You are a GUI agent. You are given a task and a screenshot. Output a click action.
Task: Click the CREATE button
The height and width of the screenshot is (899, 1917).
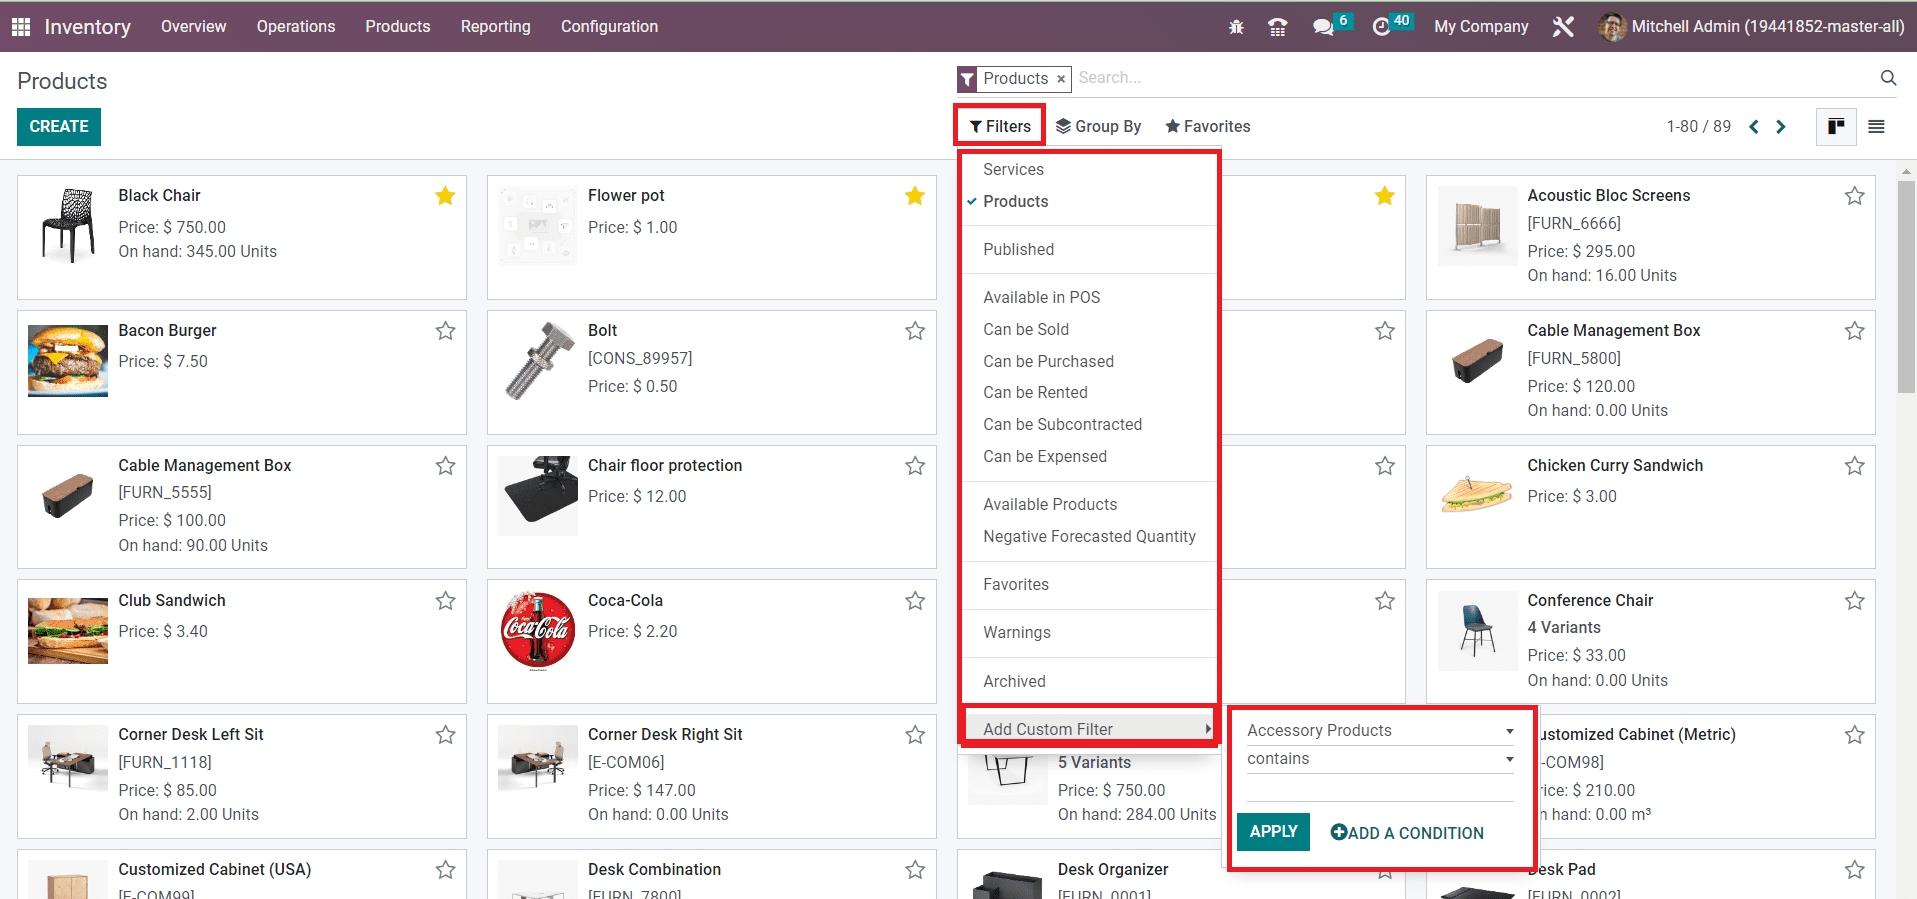point(59,127)
